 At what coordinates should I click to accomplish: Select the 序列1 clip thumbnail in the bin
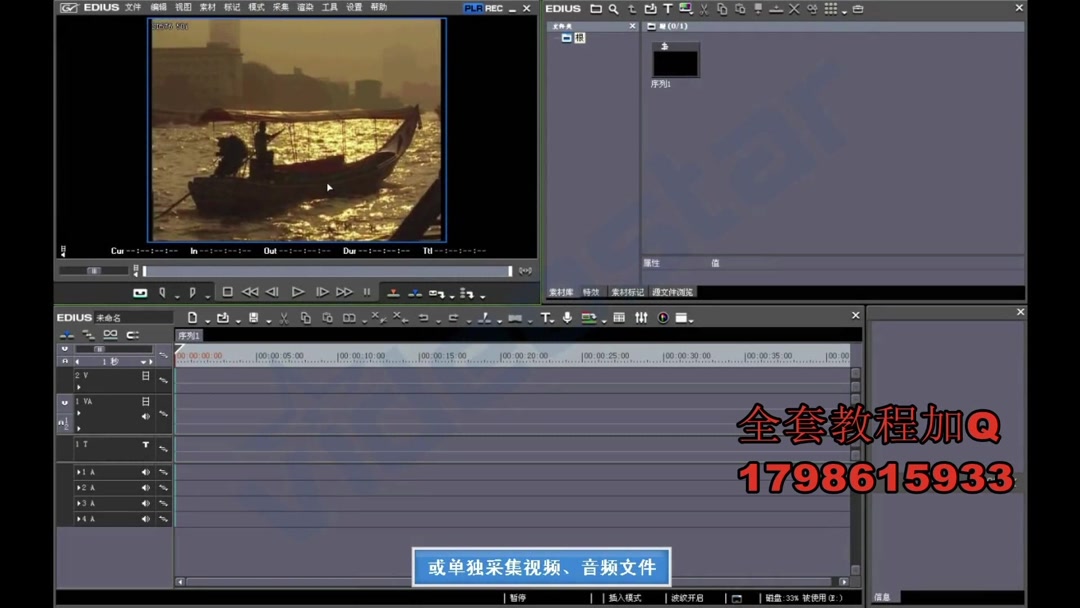pyautogui.click(x=675, y=62)
